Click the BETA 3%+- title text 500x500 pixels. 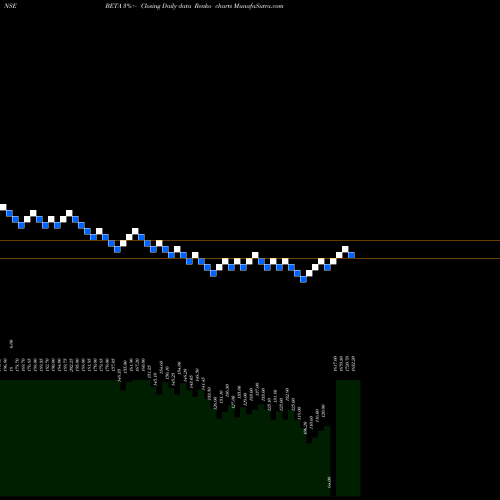coord(121,6)
